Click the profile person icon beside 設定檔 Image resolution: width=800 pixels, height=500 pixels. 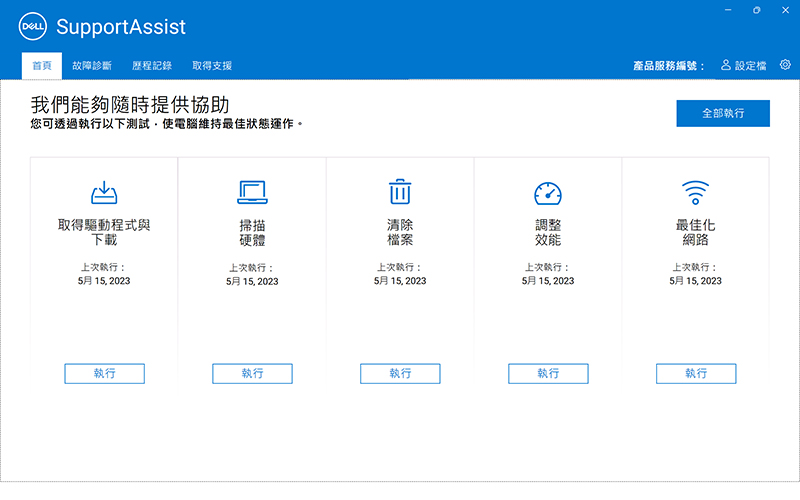[726, 65]
